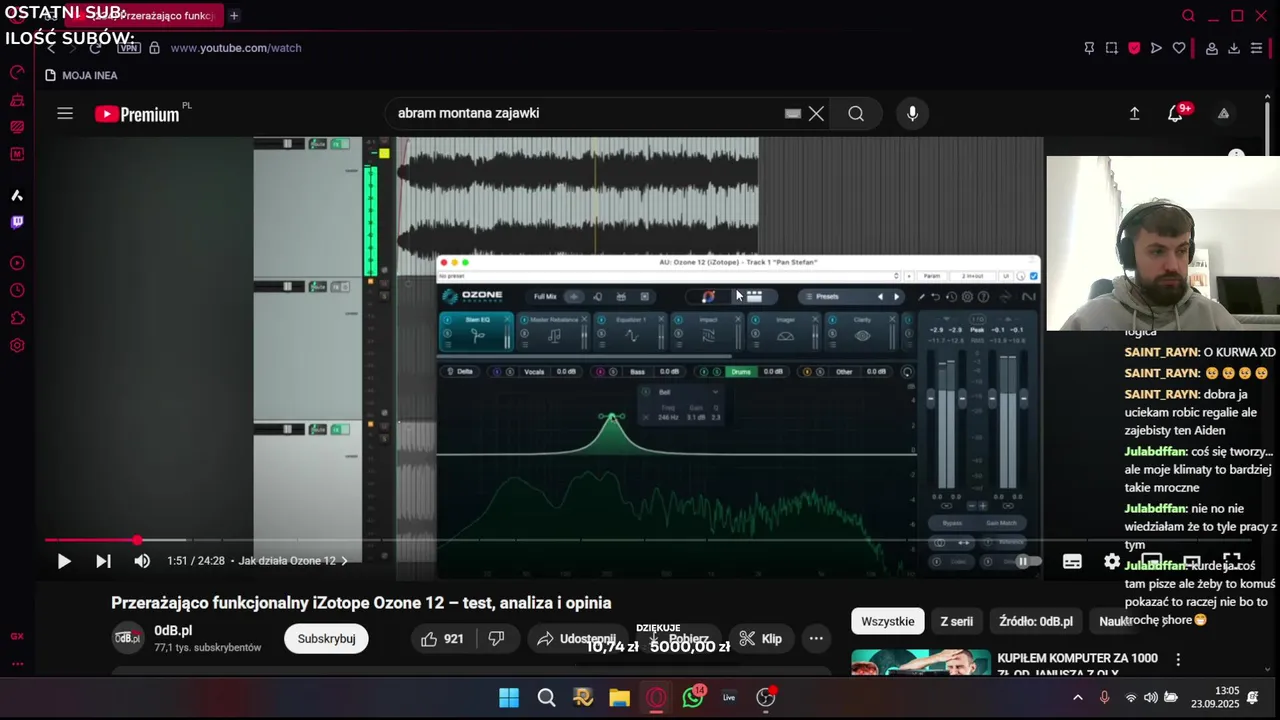This screenshot has height=720, width=1280.
Task: Focus the YouTube search field
Action: tap(585, 114)
